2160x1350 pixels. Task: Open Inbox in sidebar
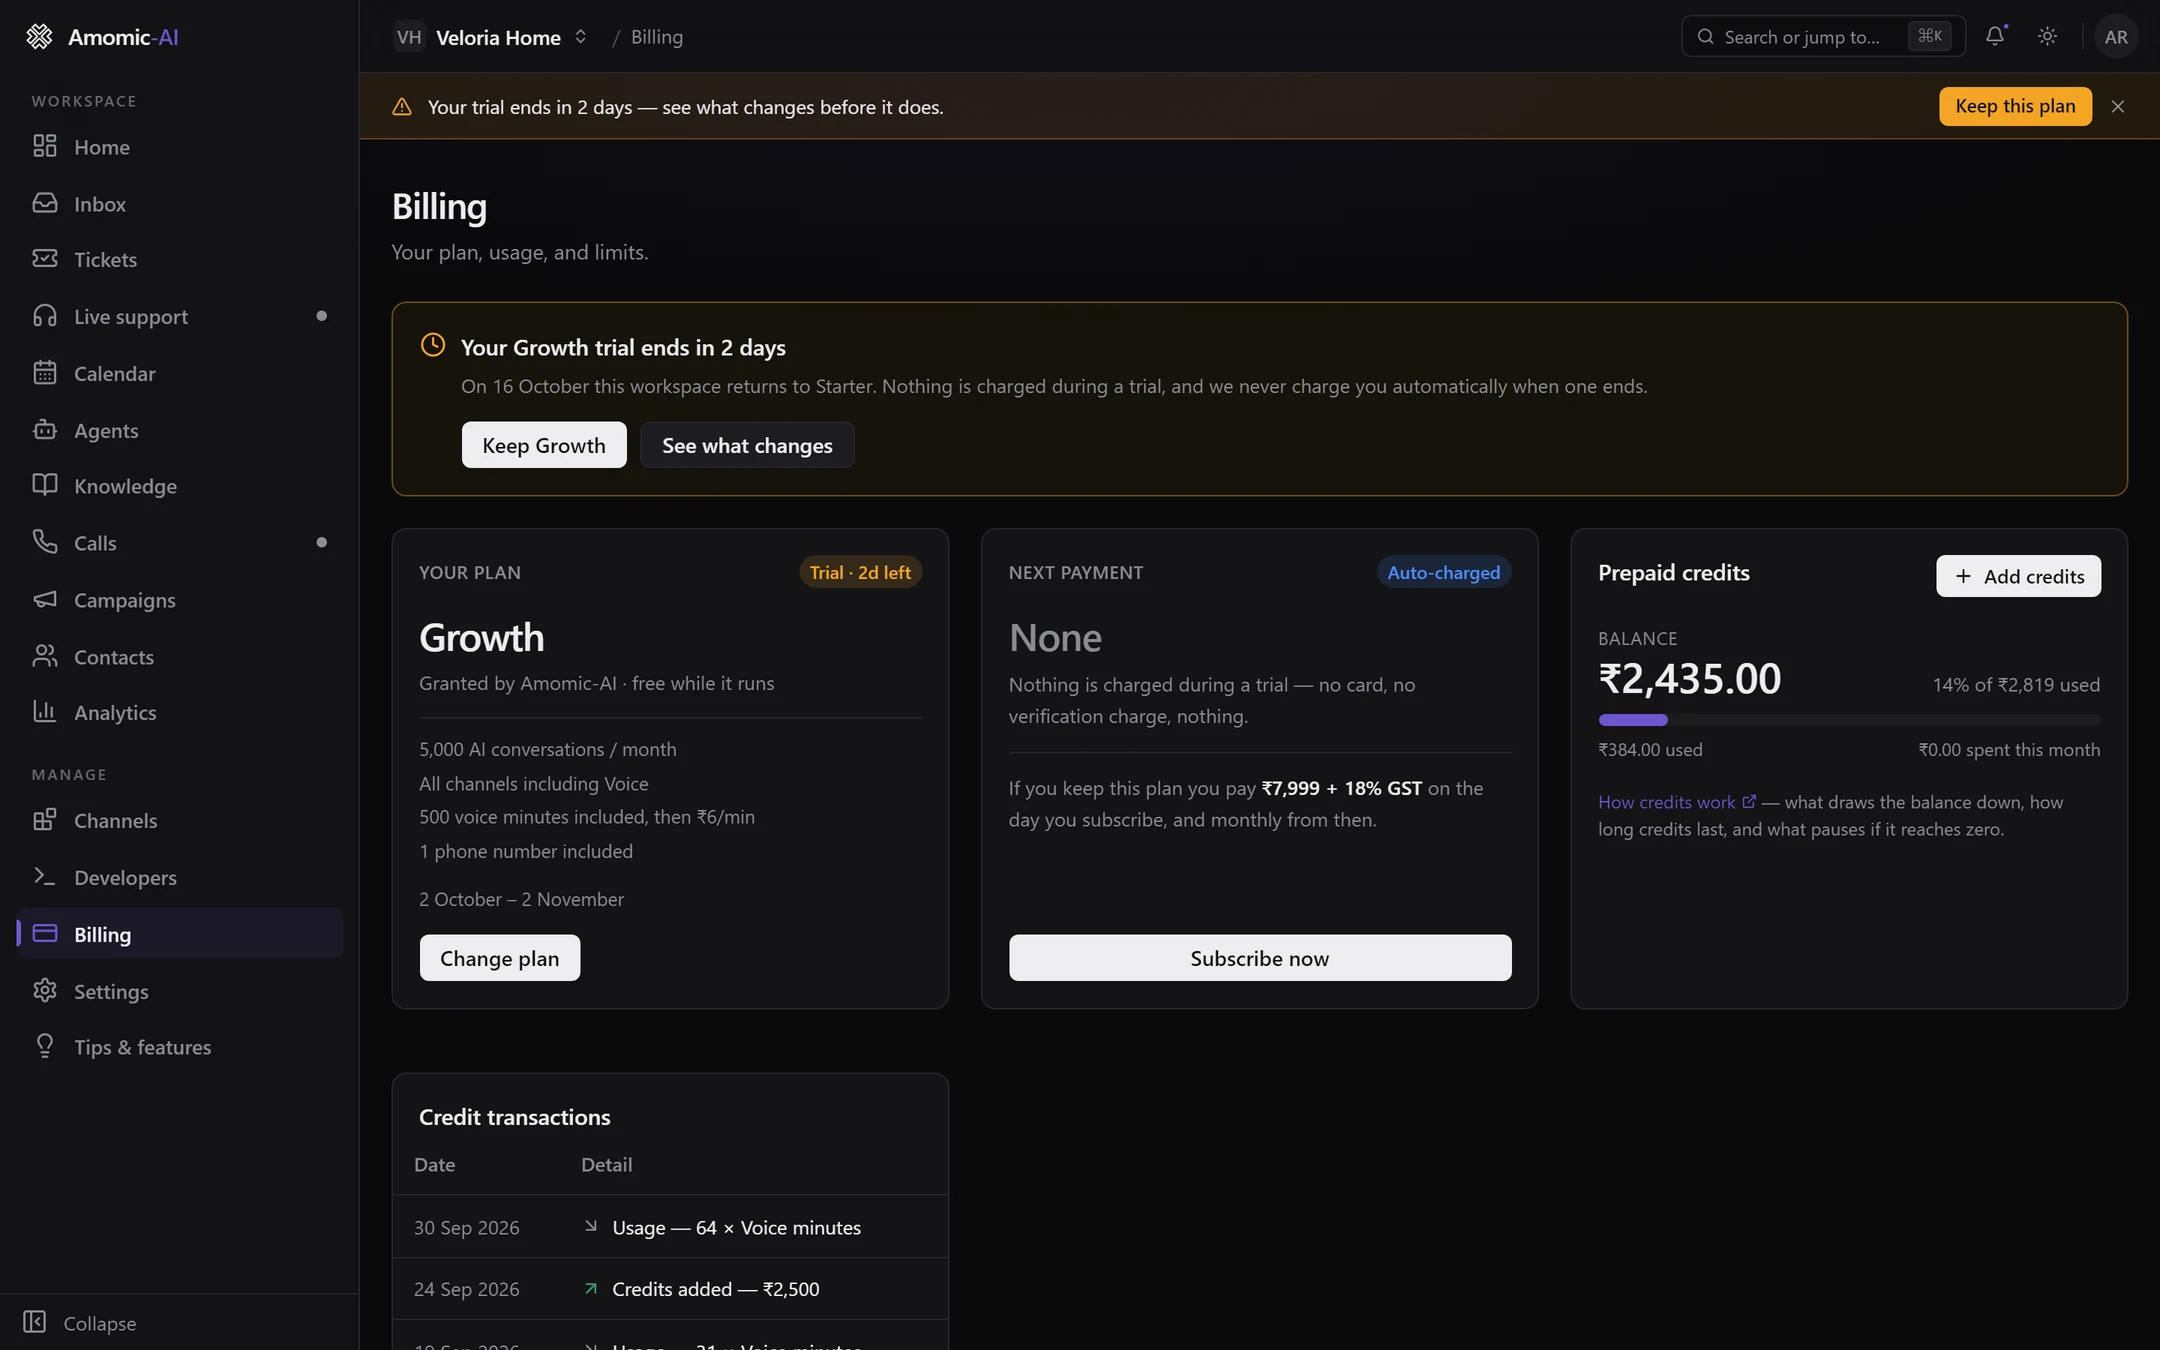point(180,204)
